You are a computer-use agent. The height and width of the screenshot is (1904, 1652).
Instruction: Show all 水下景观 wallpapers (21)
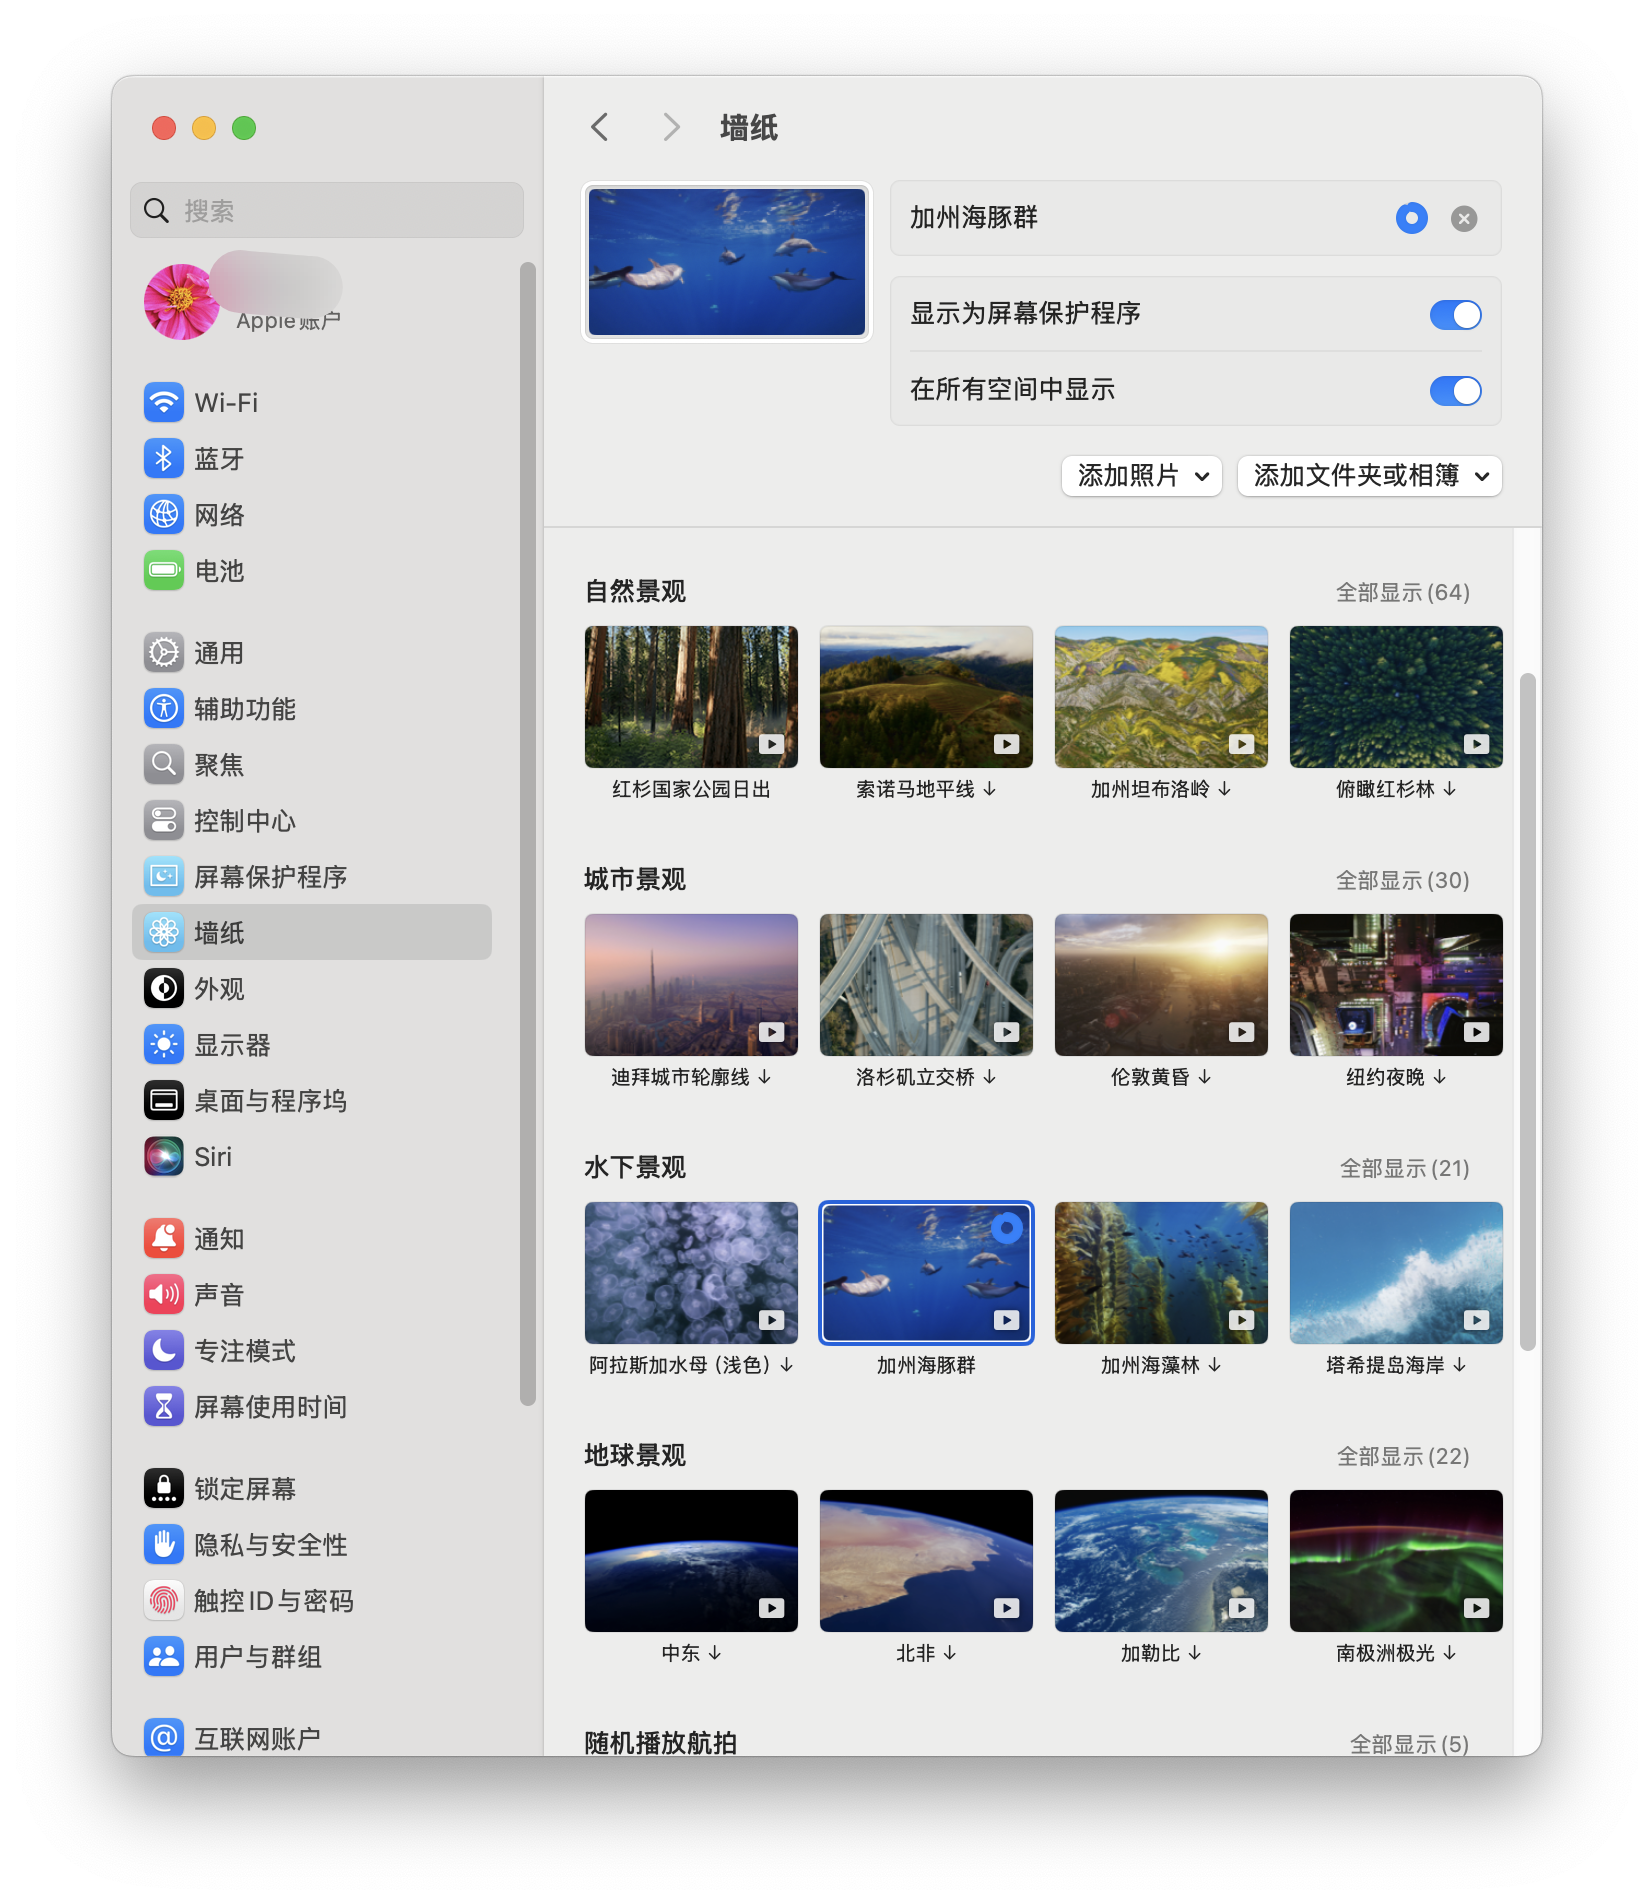pyautogui.click(x=1404, y=1169)
